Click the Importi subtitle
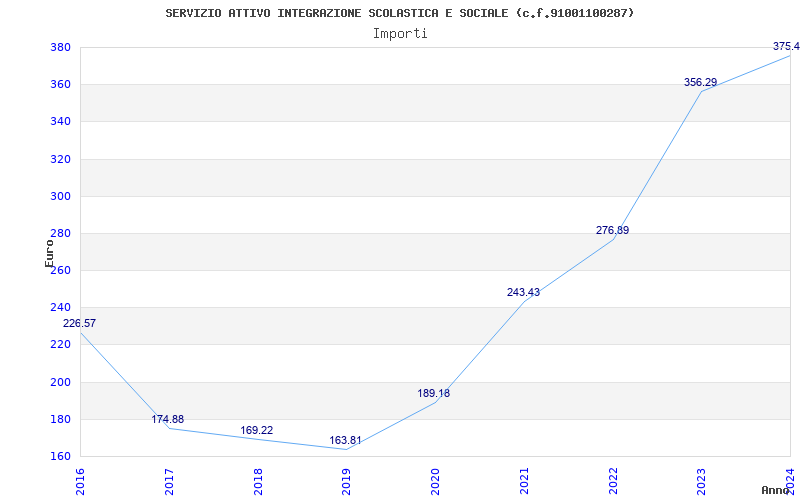This screenshot has height=500, width=800. (400, 34)
